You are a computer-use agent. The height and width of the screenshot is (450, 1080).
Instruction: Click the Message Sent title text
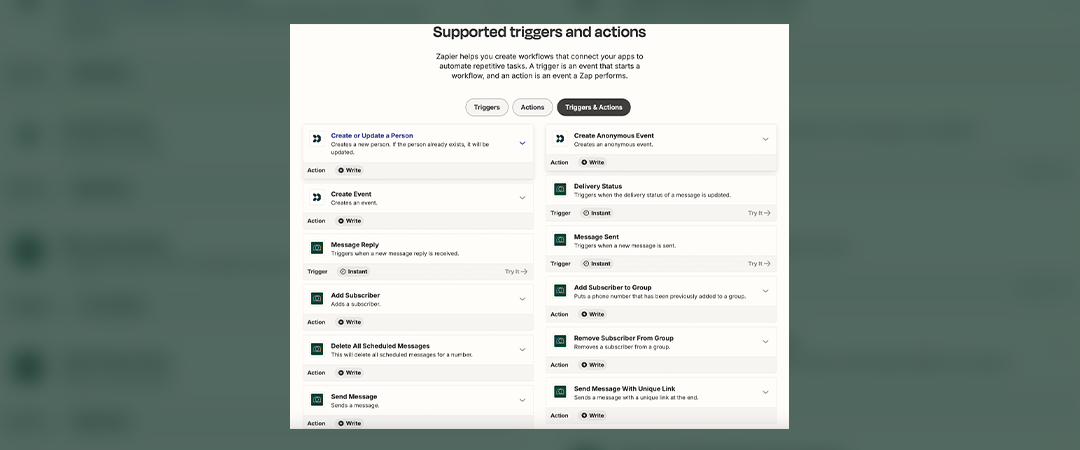coord(596,237)
